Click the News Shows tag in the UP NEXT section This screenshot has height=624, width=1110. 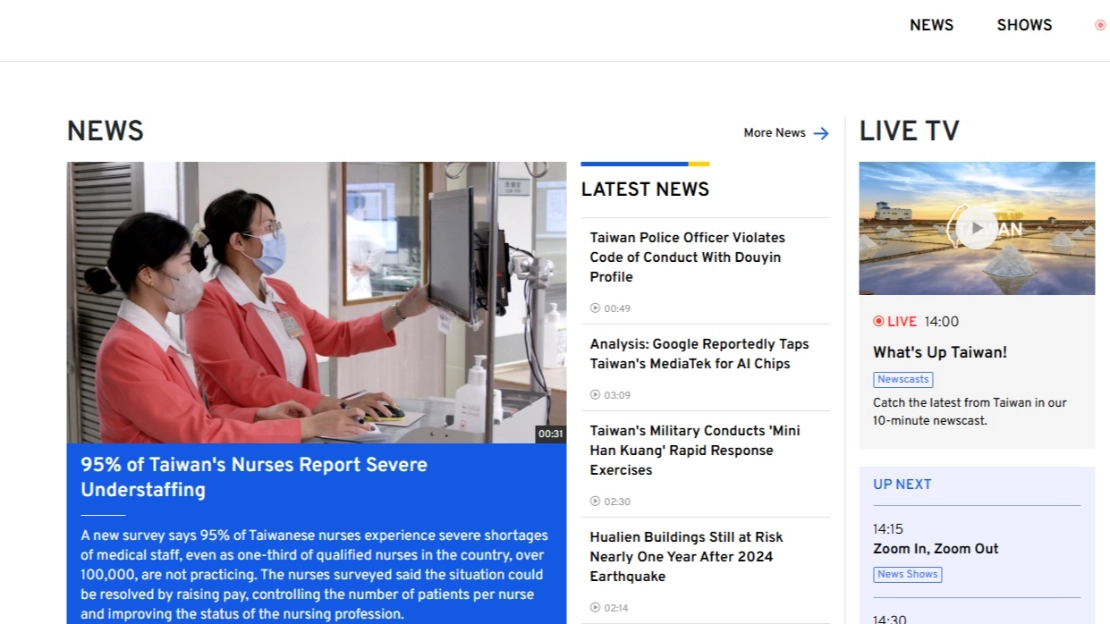click(x=907, y=574)
